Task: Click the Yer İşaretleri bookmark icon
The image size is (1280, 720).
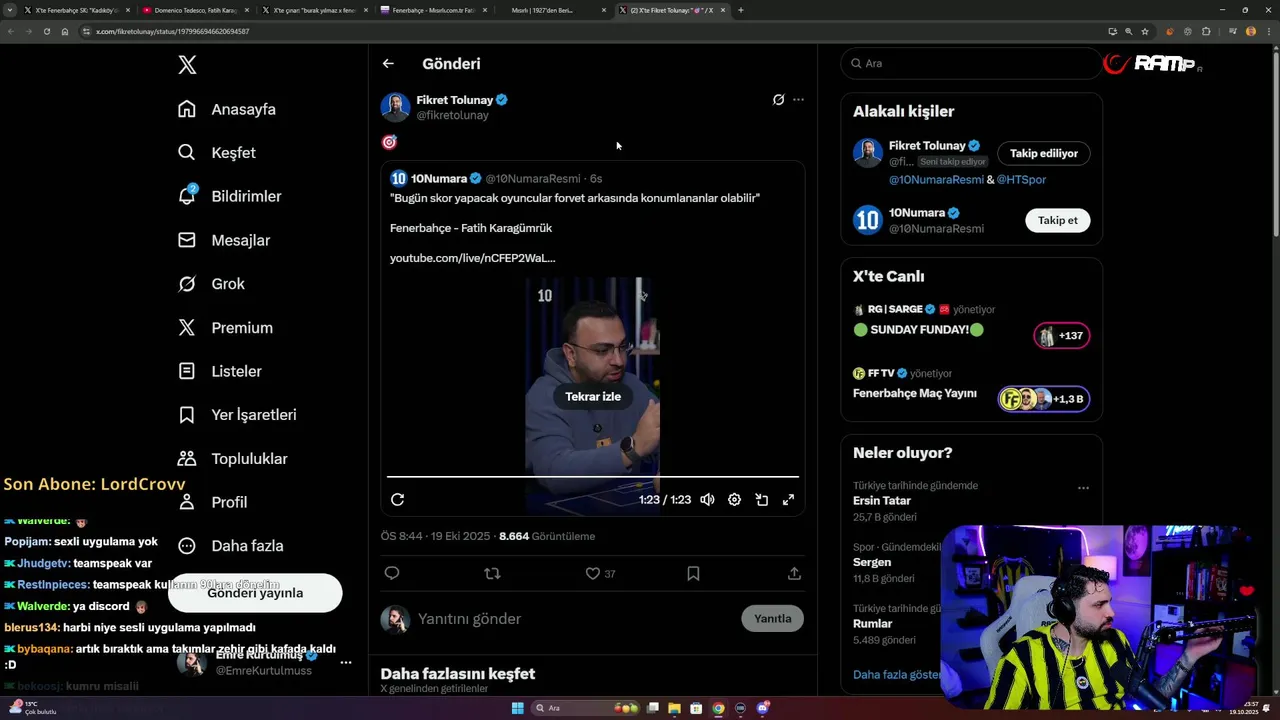Action: 187,414
